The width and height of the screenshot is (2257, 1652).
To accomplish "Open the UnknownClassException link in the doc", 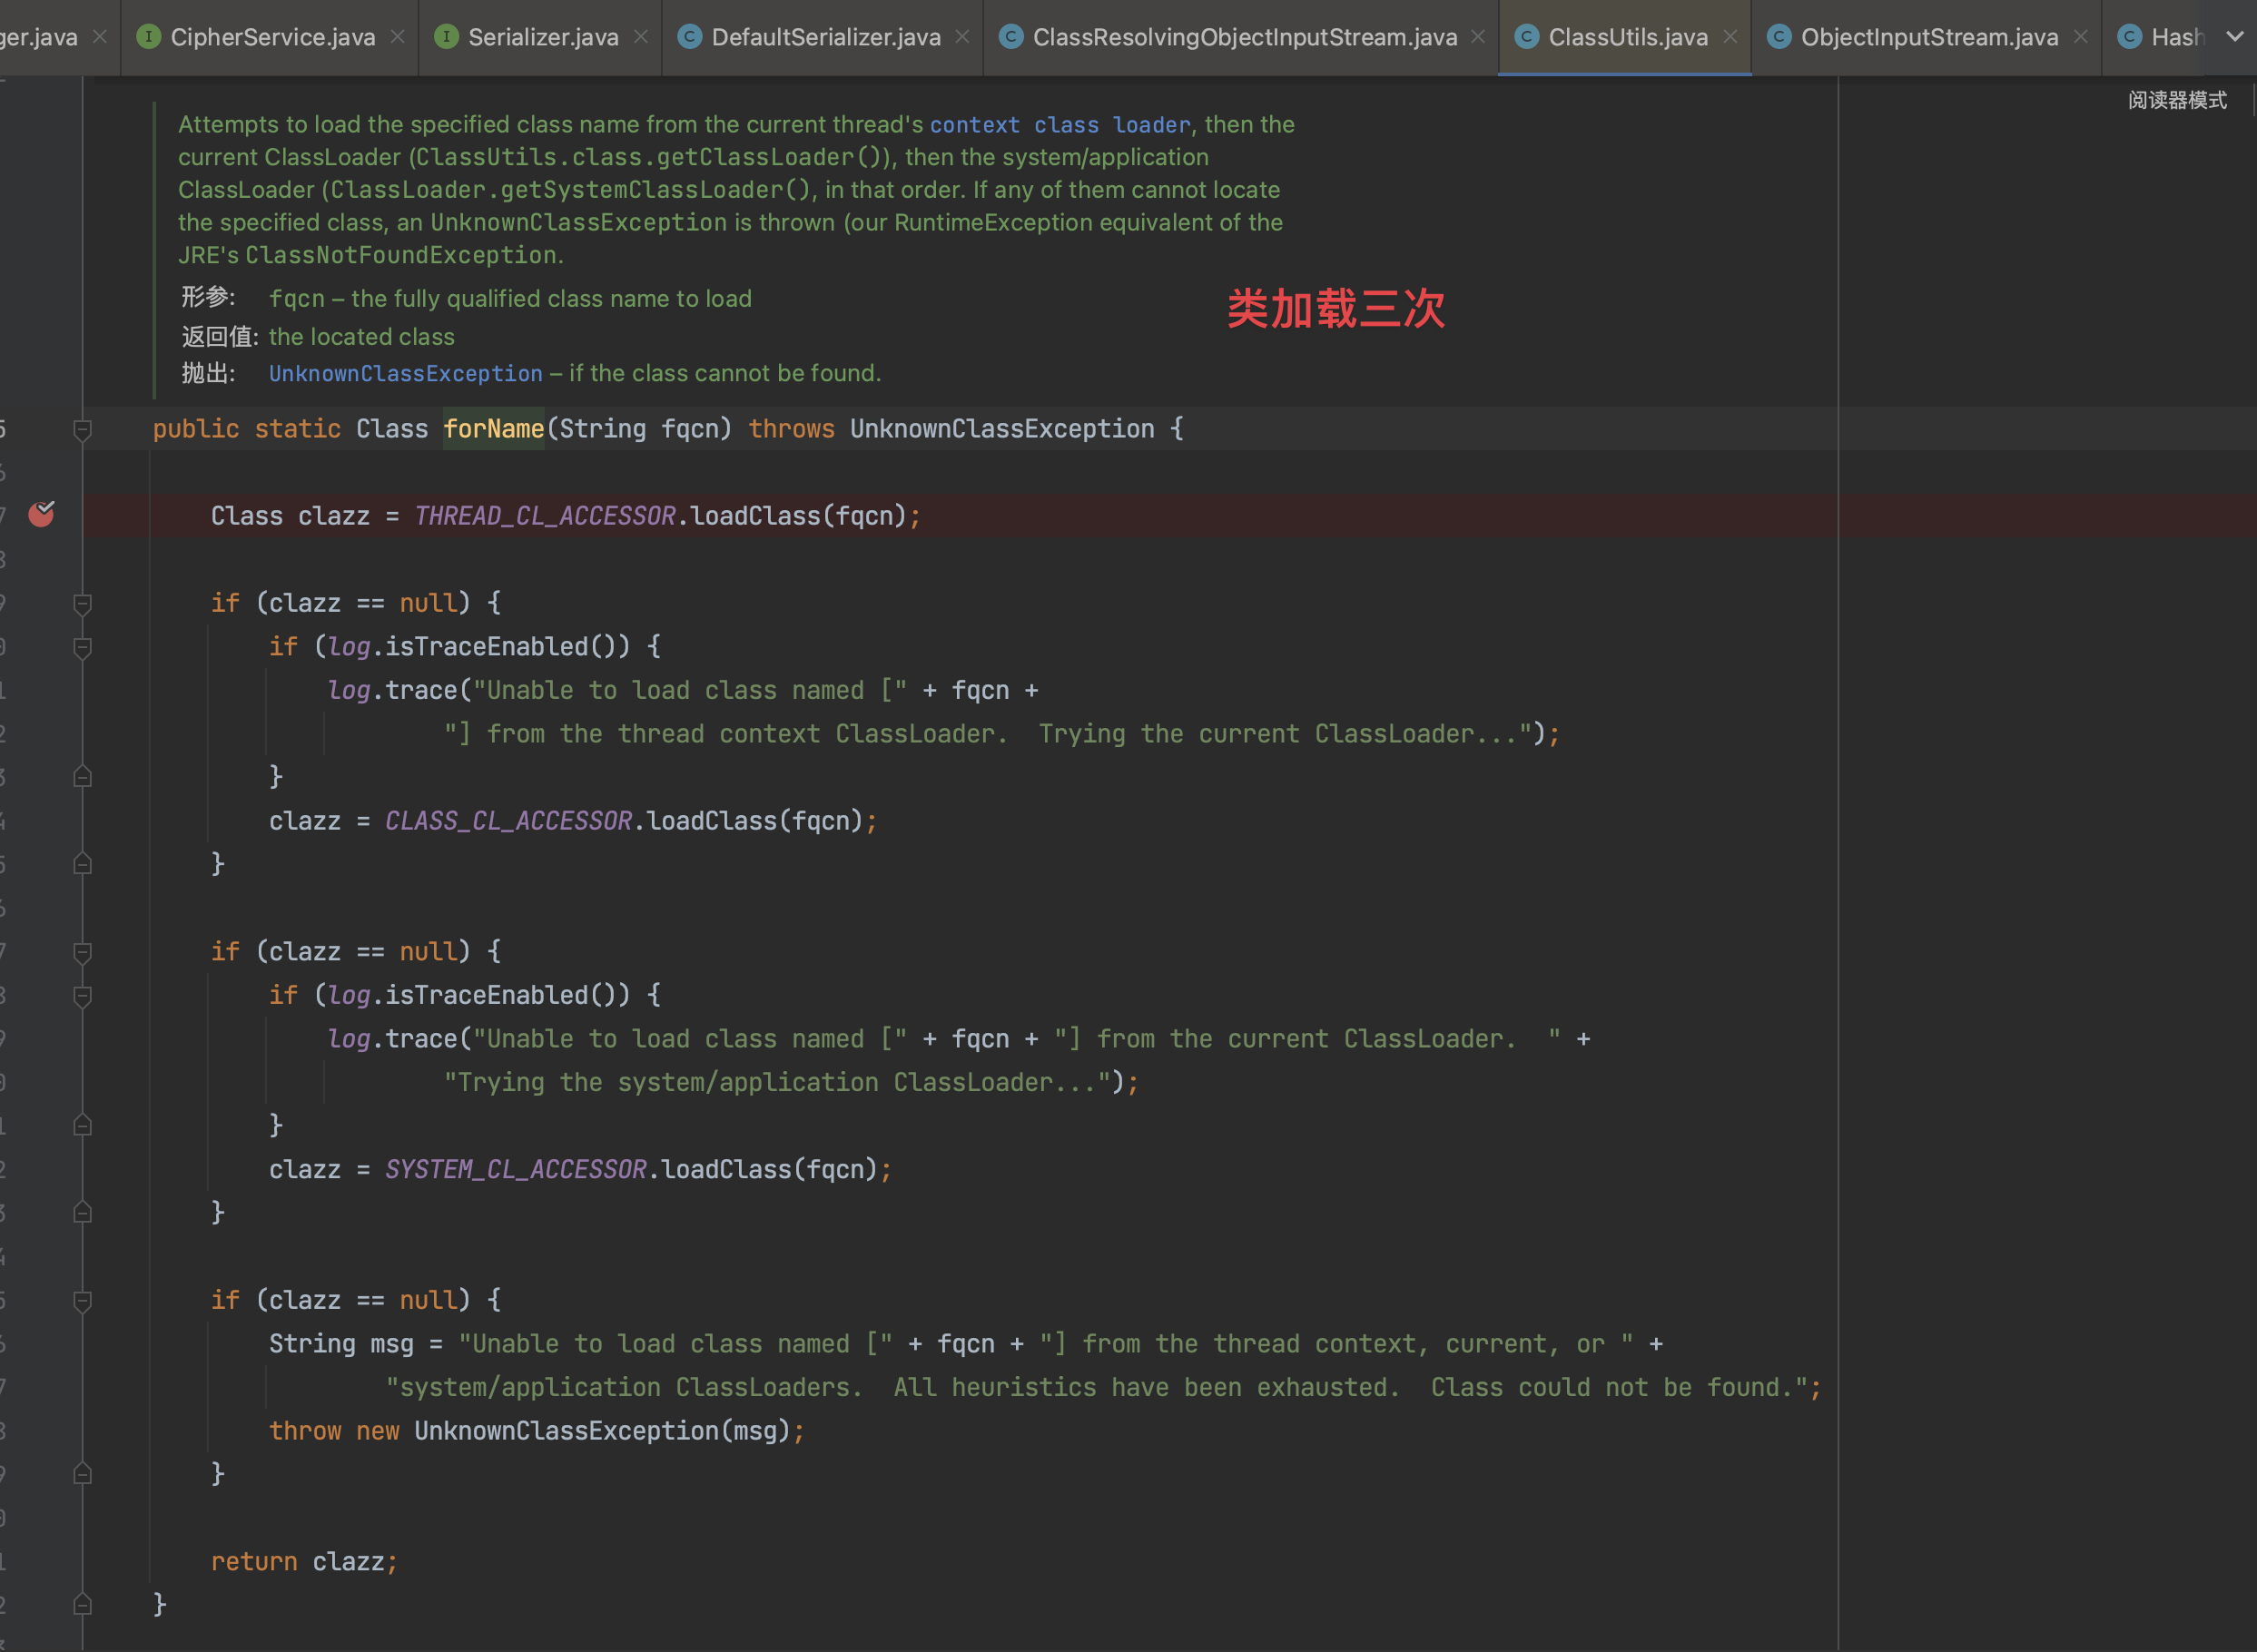I will pos(405,374).
